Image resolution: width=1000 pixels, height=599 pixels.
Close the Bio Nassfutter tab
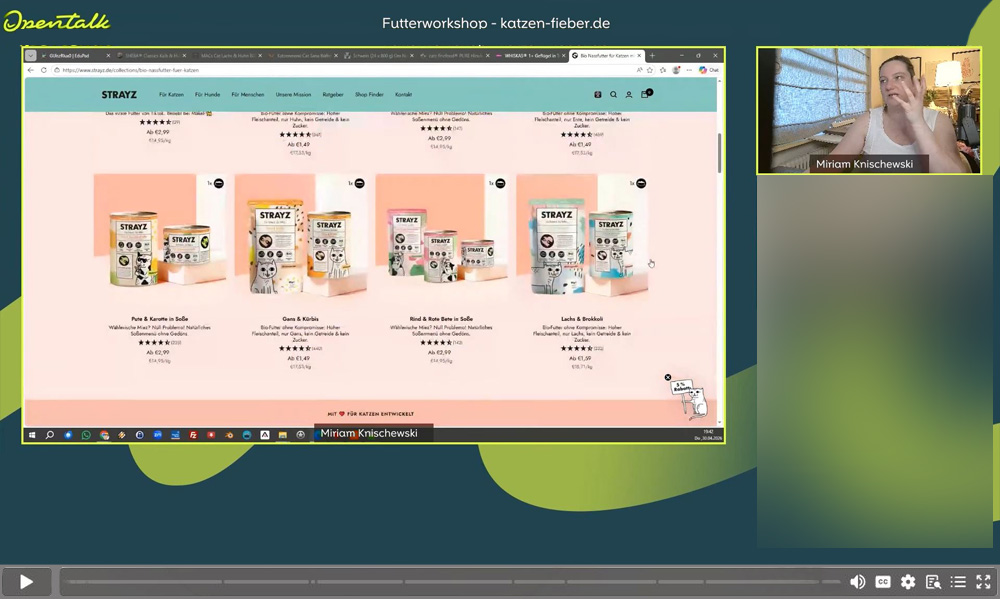(x=639, y=55)
